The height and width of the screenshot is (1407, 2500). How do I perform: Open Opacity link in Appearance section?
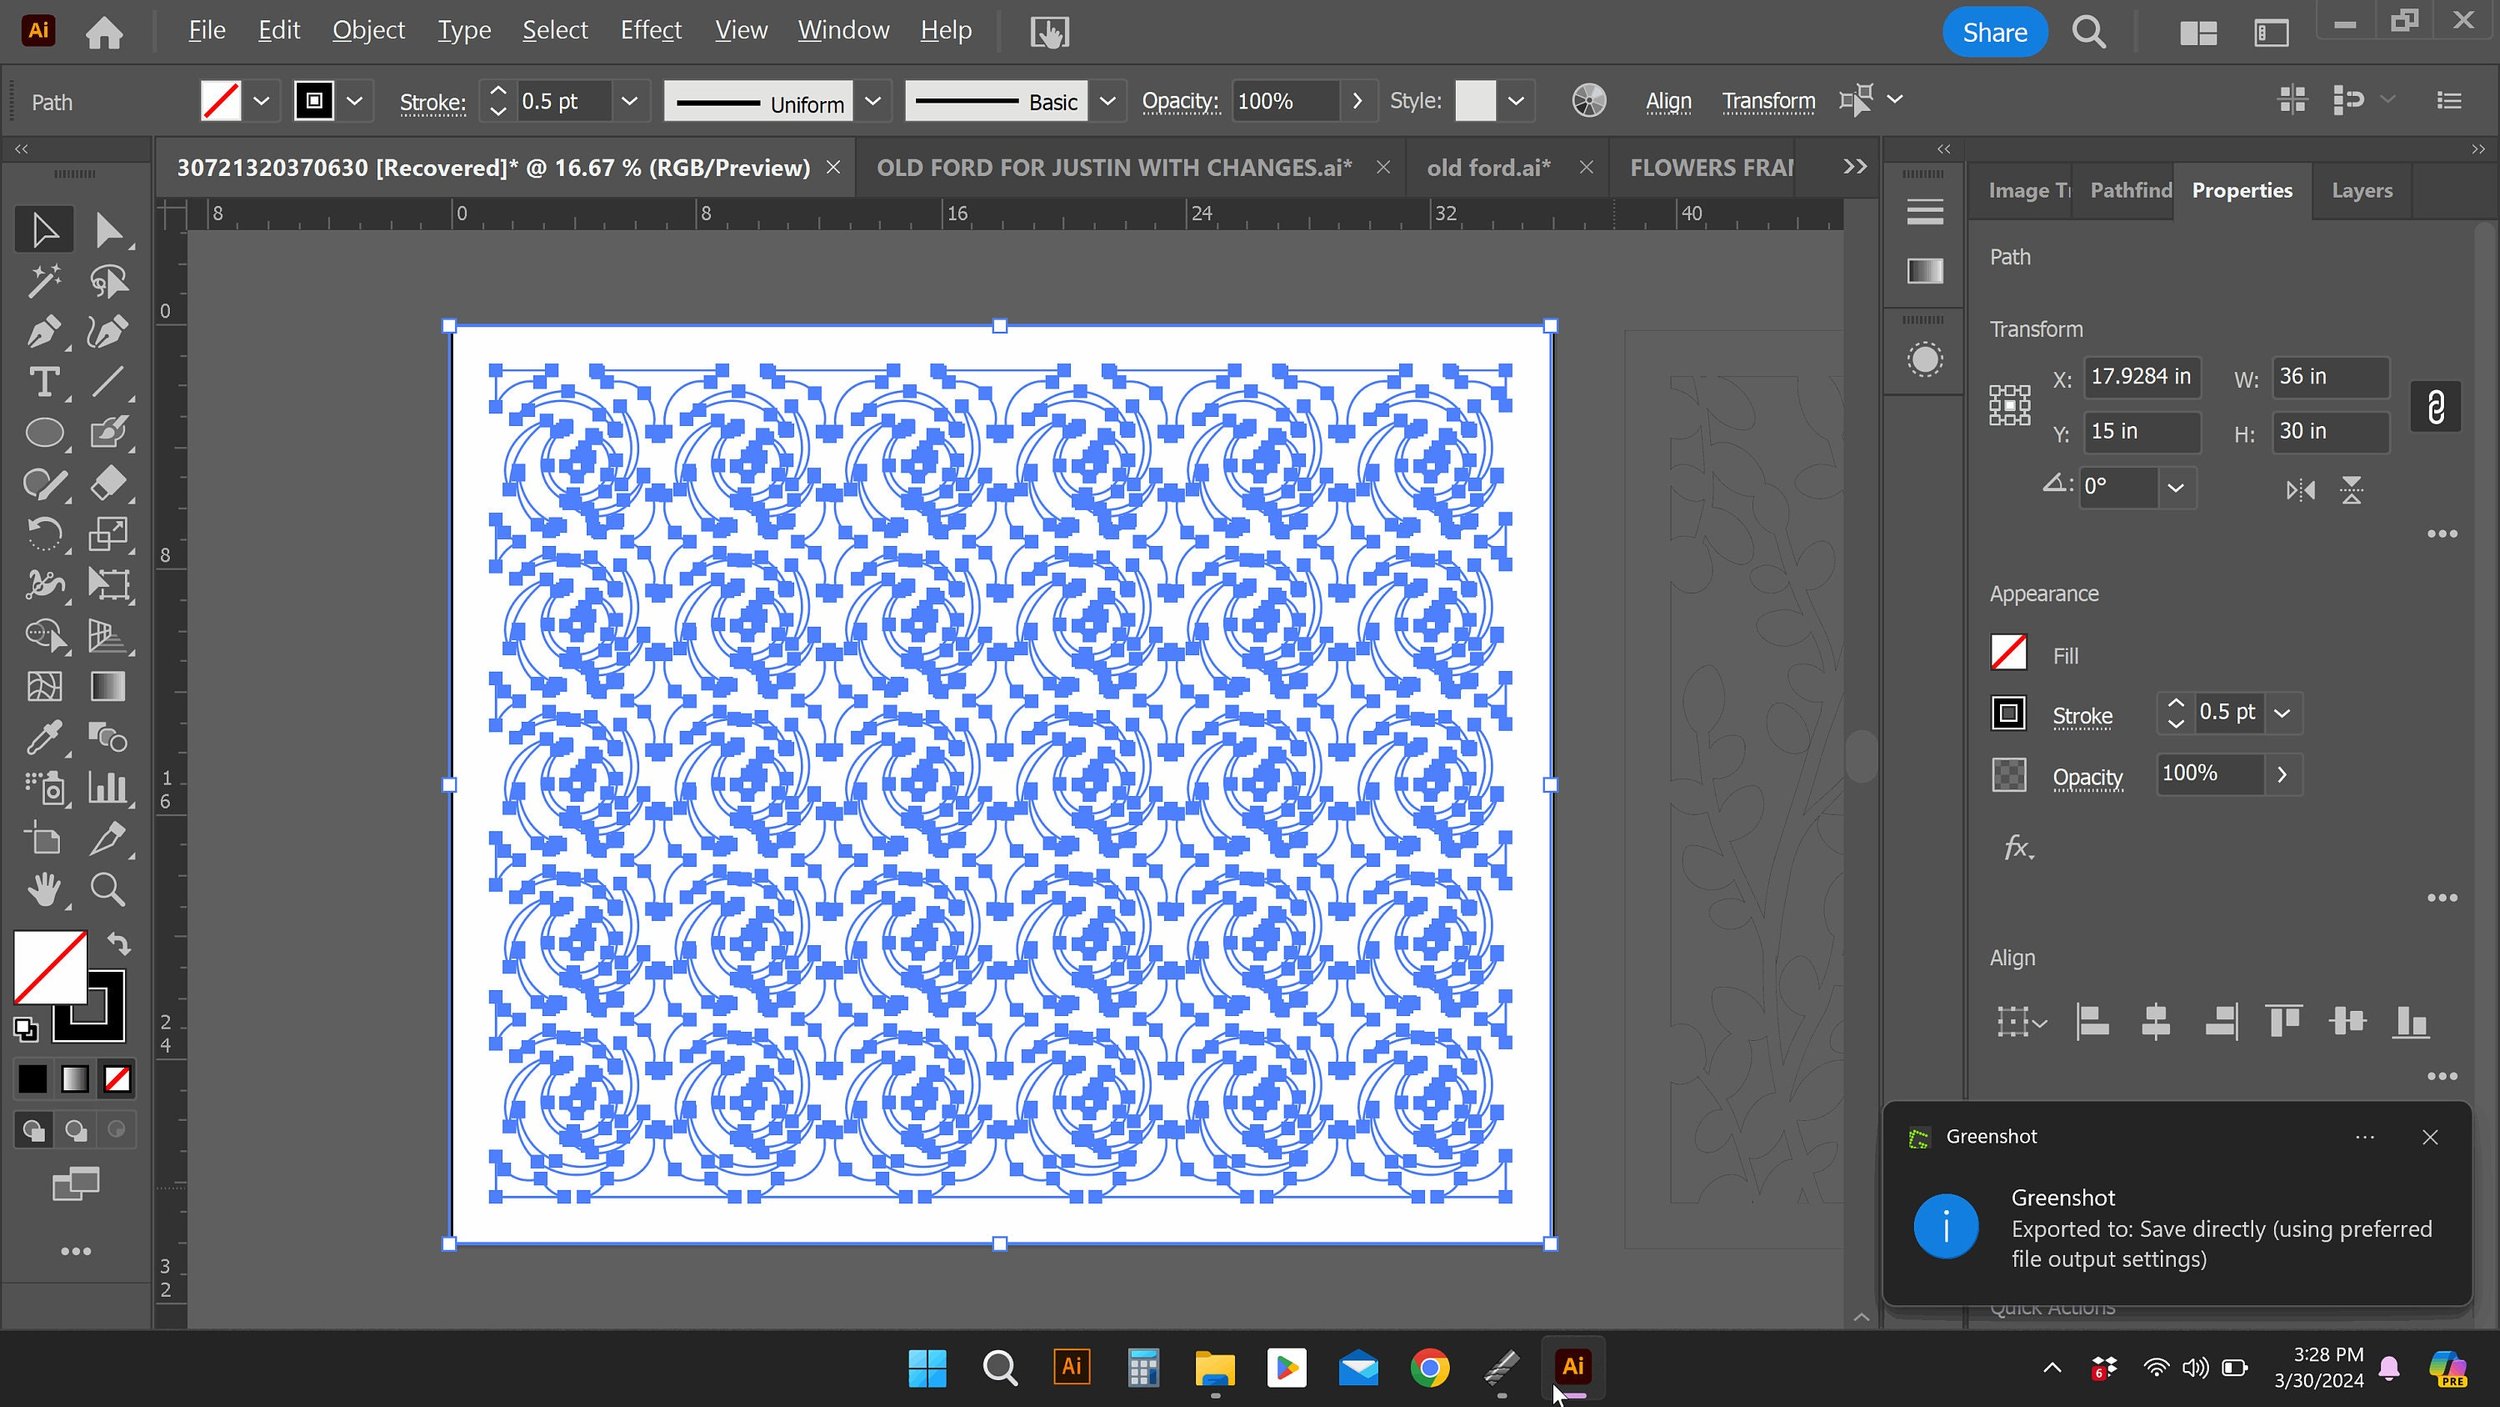point(2087,777)
